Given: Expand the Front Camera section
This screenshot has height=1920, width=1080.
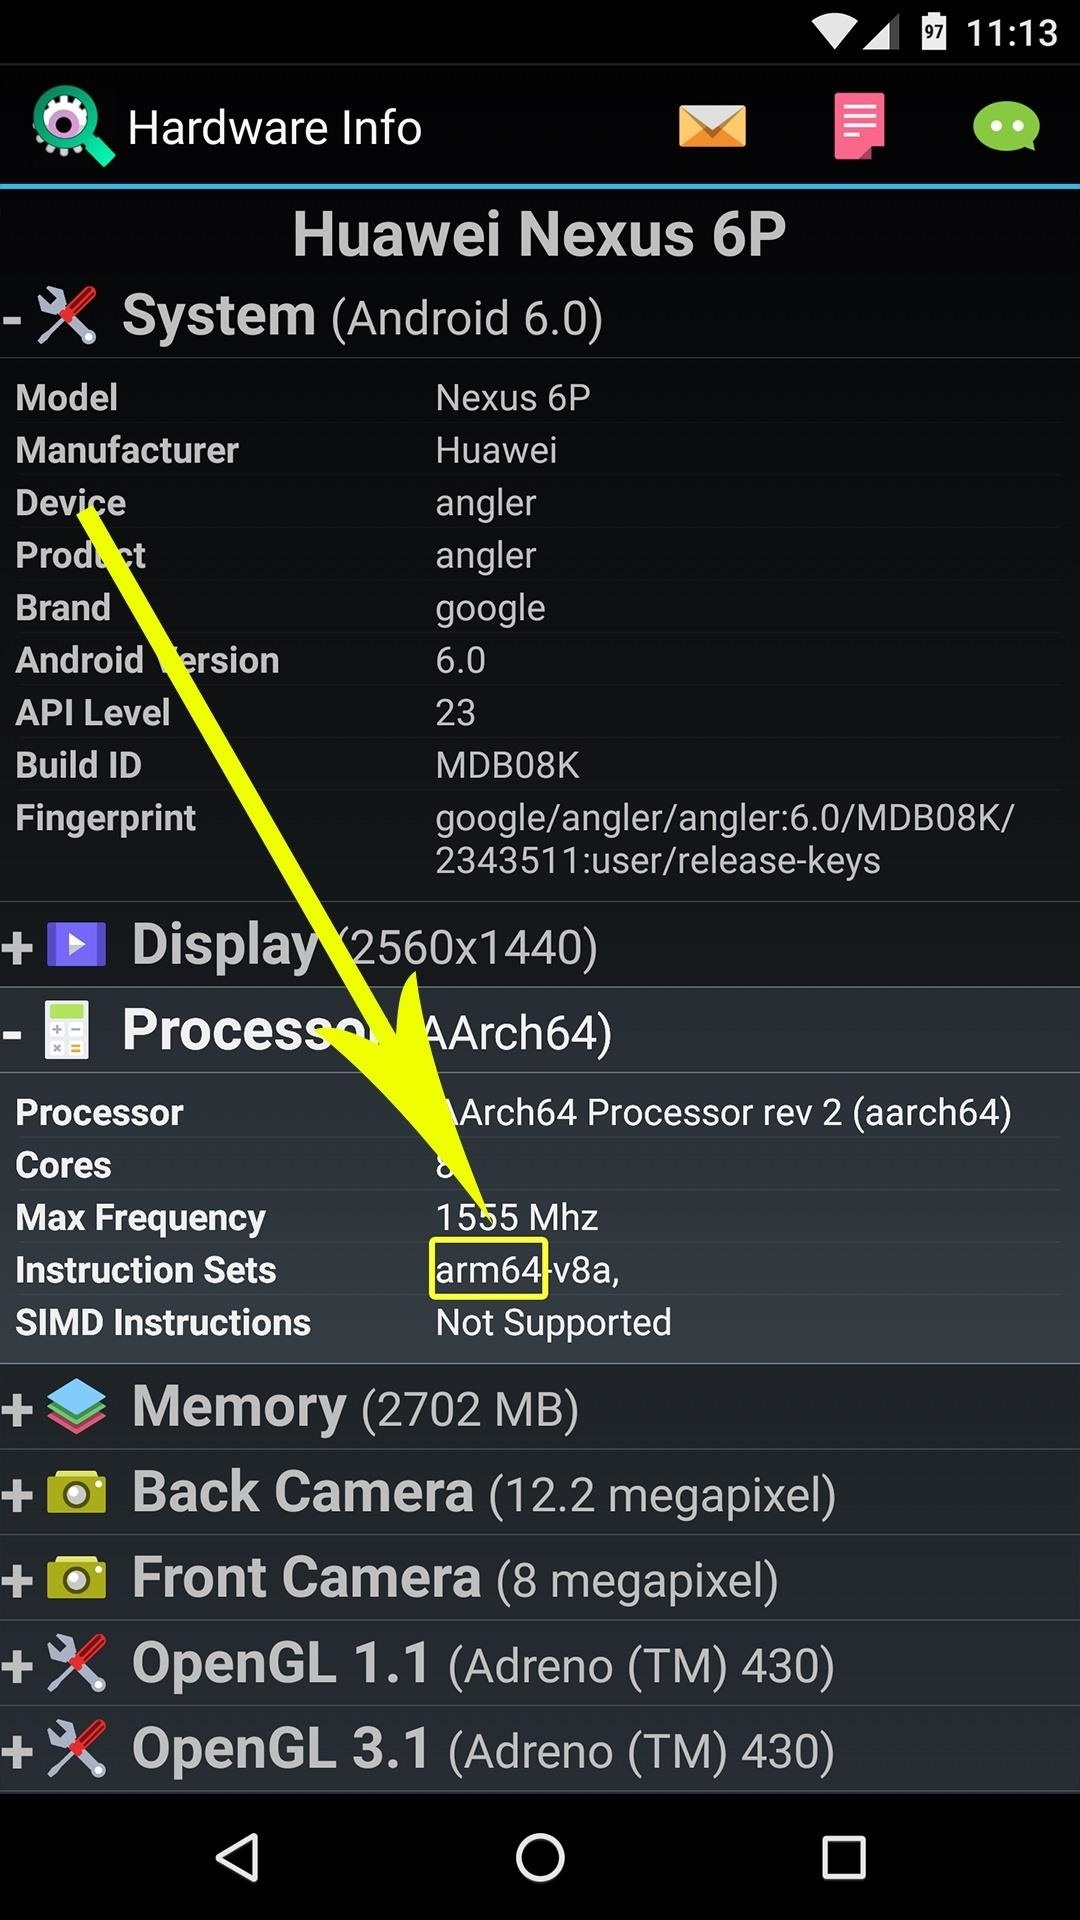Looking at the screenshot, I should (x=18, y=1577).
